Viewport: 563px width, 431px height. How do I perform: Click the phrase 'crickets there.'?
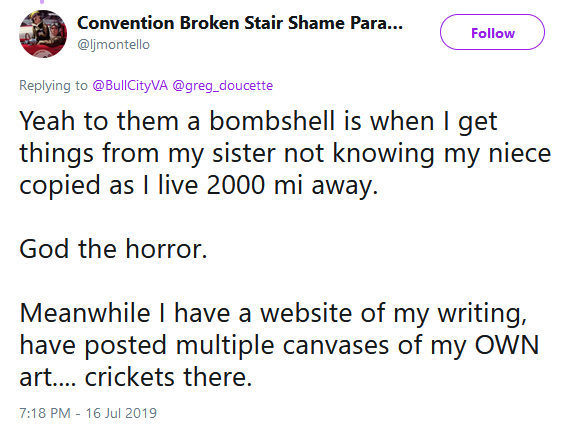[x=168, y=377]
